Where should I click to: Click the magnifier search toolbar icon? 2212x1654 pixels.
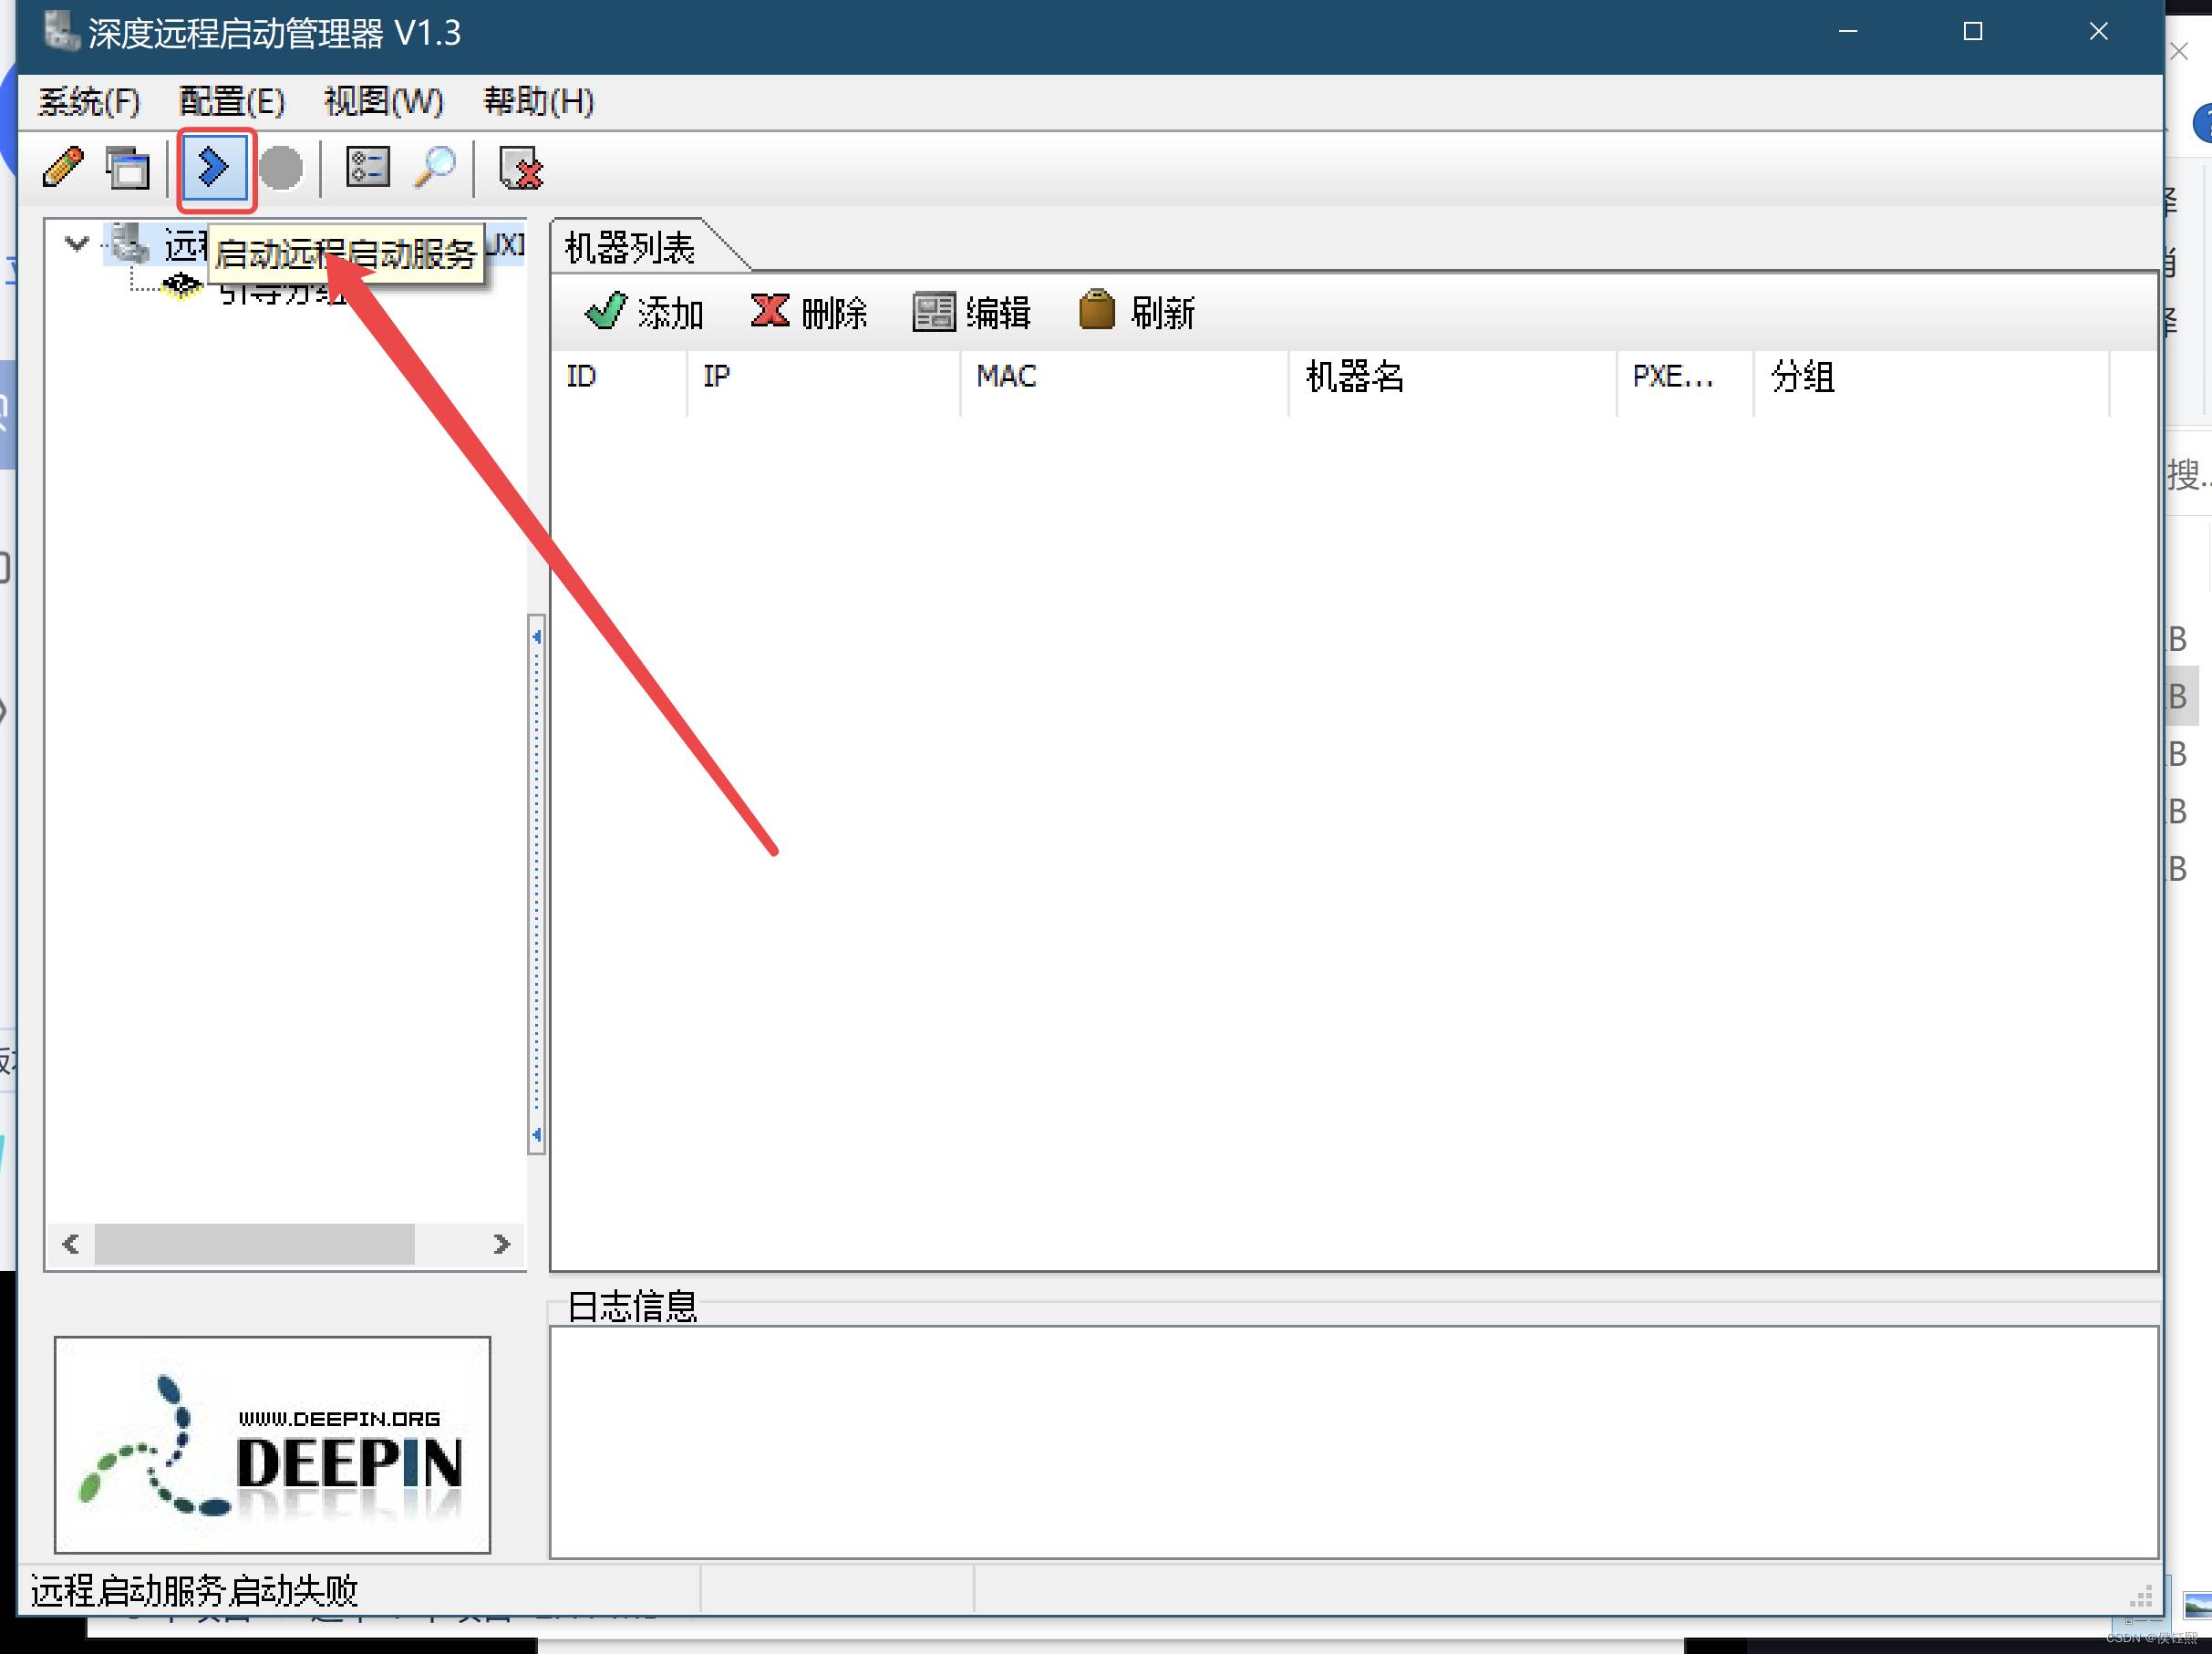435,167
